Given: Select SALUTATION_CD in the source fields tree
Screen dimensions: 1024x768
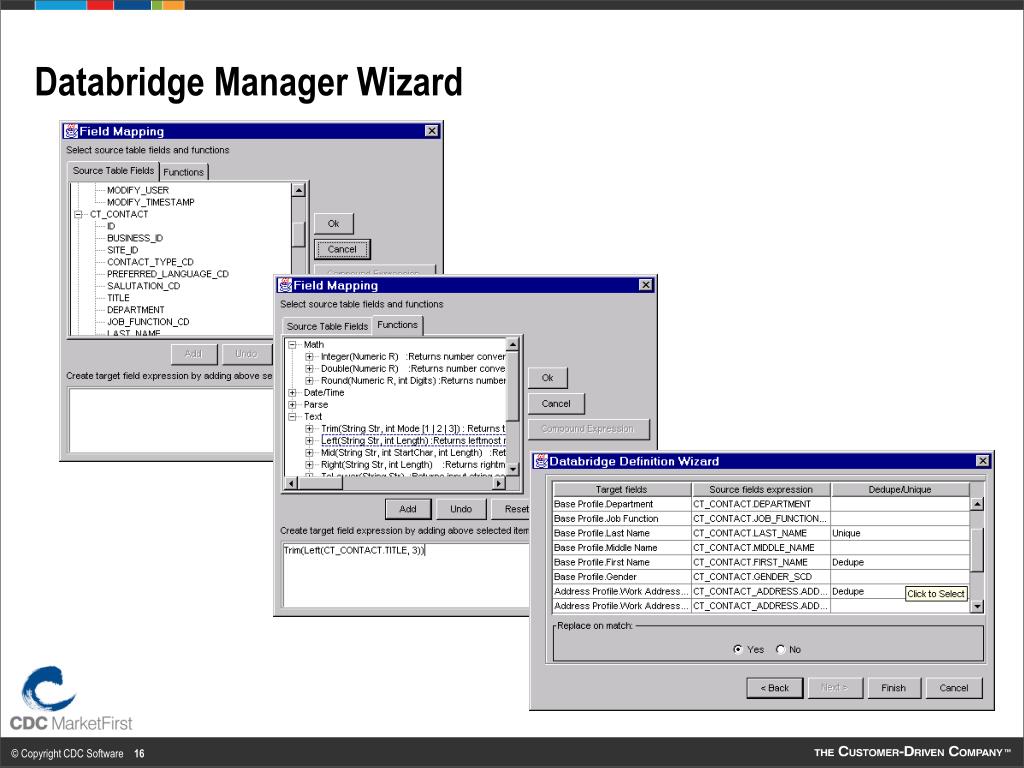Looking at the screenshot, I should [x=144, y=285].
